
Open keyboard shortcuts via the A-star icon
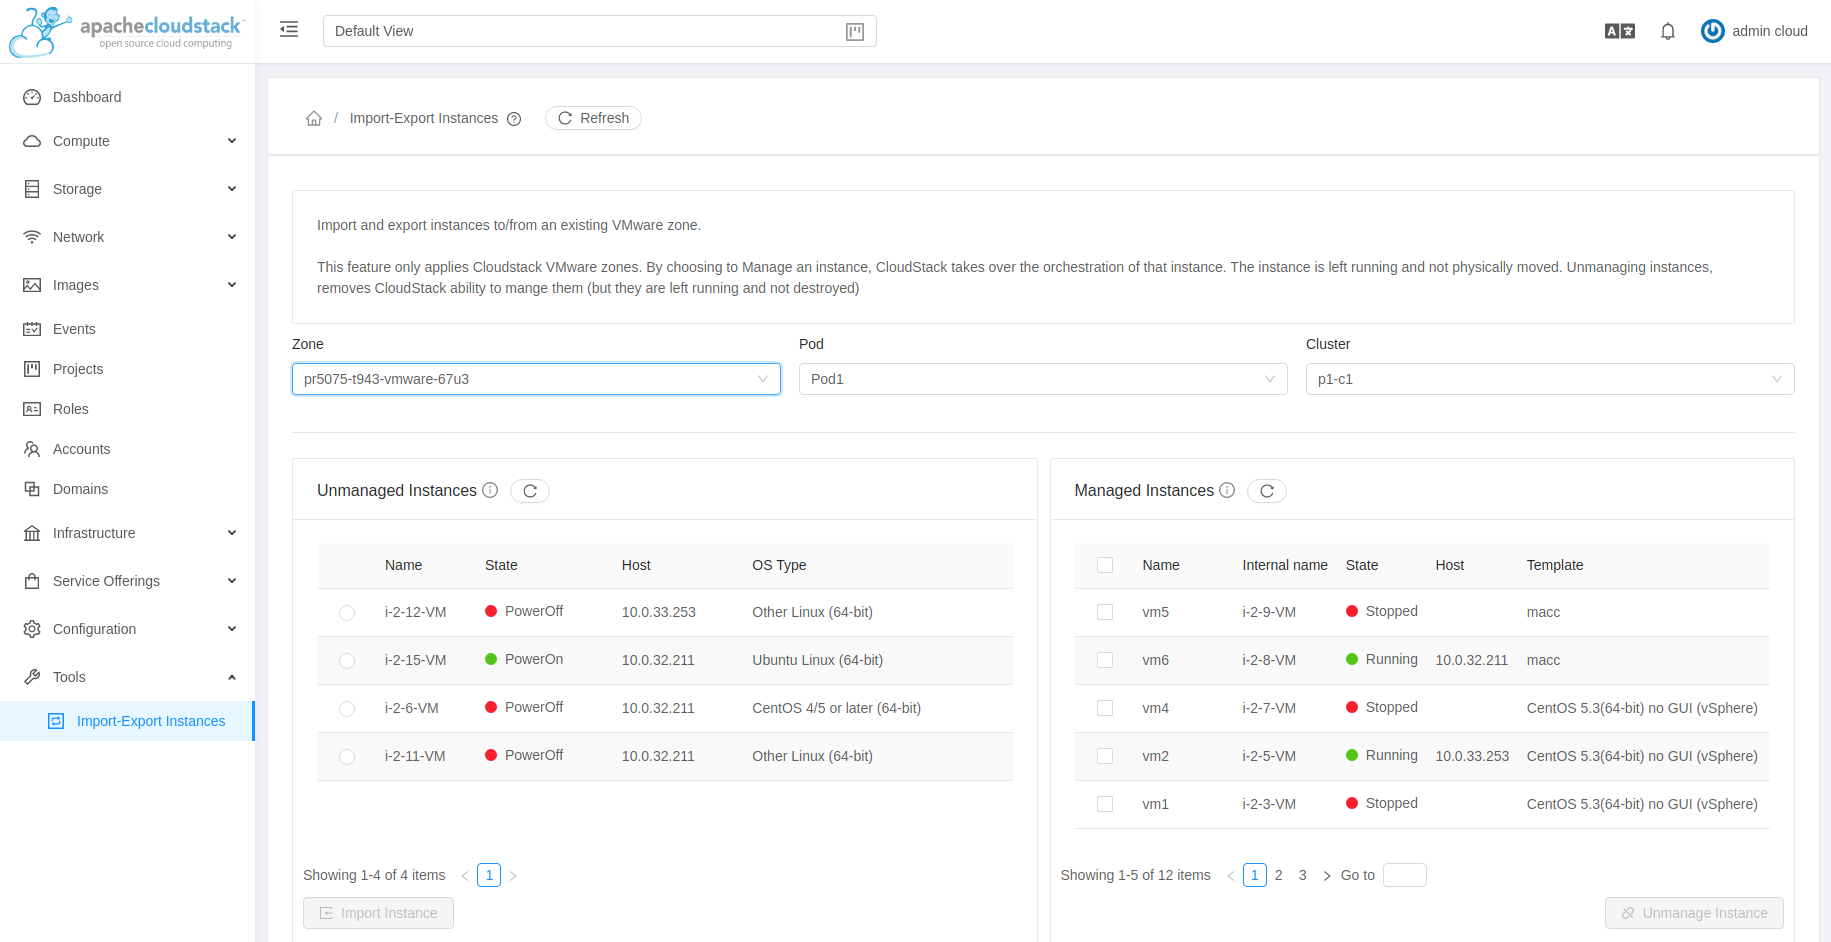[1618, 31]
